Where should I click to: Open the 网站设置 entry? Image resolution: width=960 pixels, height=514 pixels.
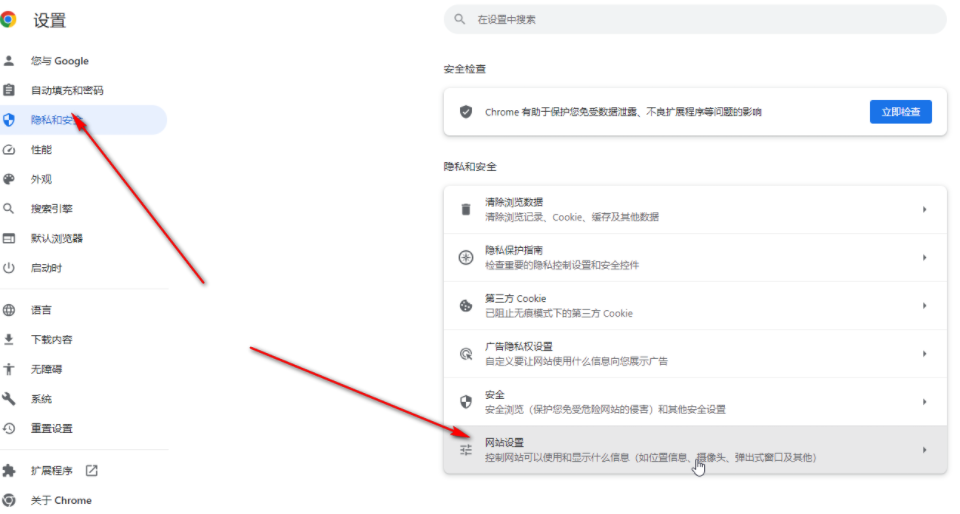[x=695, y=450]
